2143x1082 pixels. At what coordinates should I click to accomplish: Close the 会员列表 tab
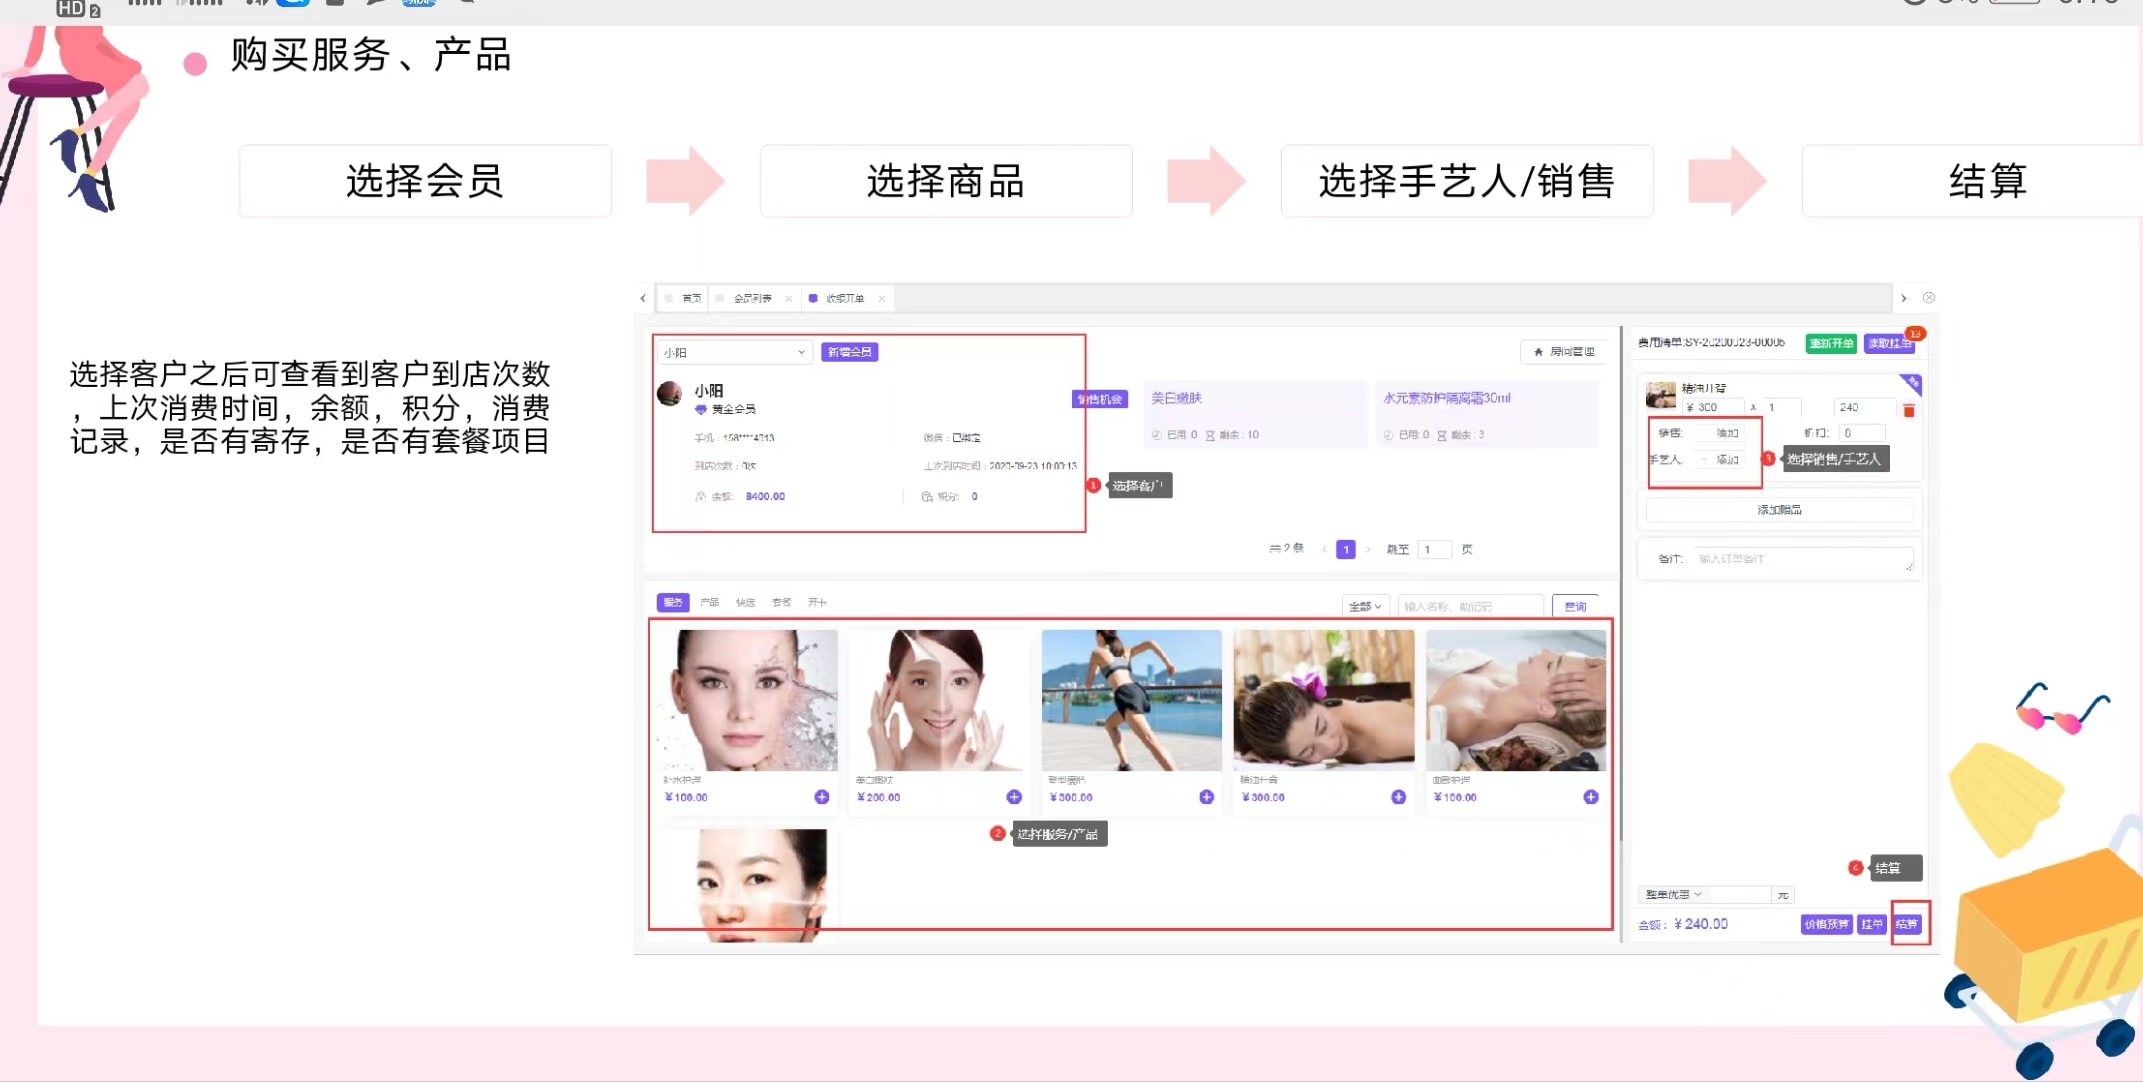[x=789, y=298]
